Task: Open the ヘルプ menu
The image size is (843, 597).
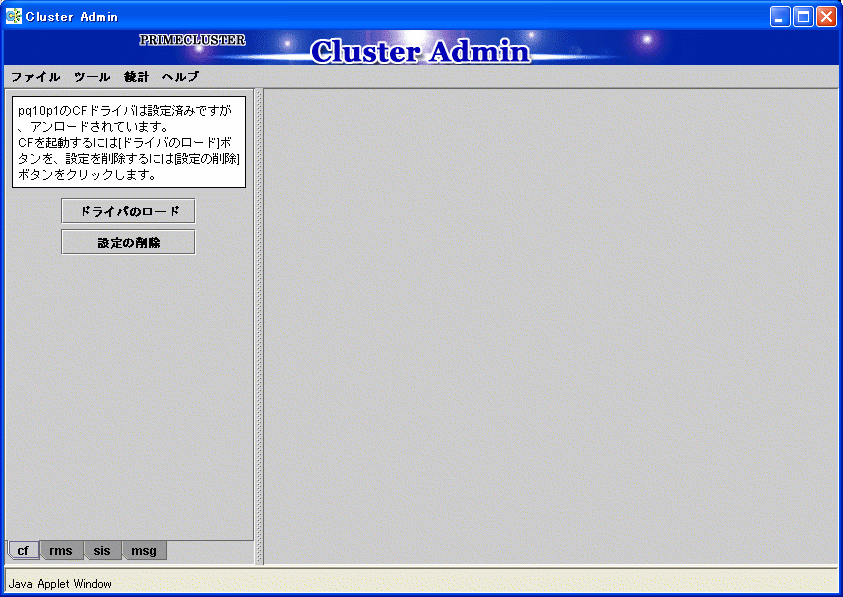Action: 181,77
